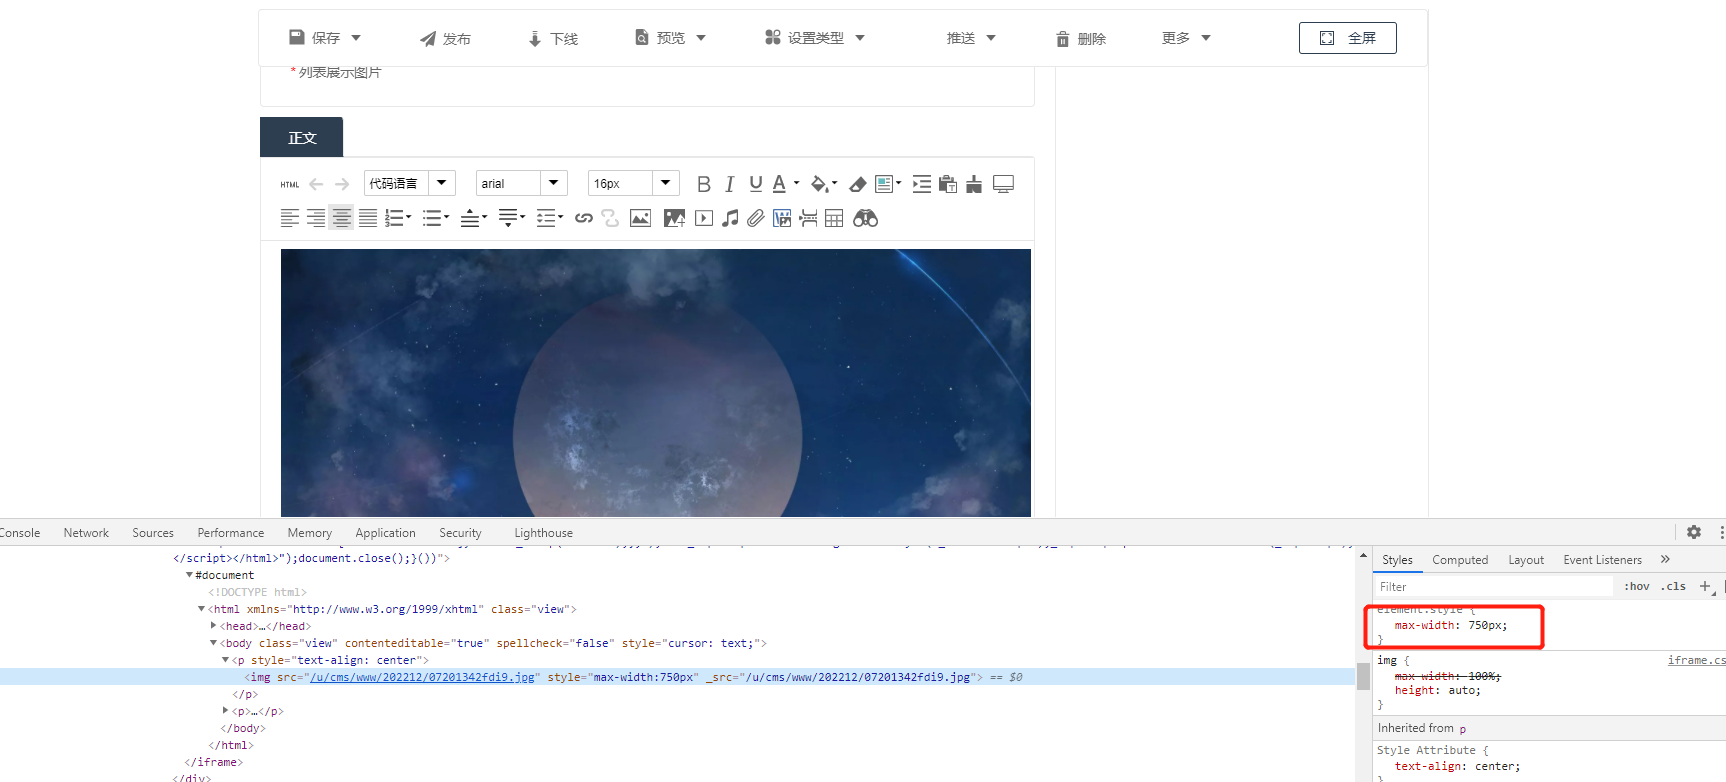Click the single image insert icon
Image resolution: width=1726 pixels, height=782 pixels.
pos(640,218)
